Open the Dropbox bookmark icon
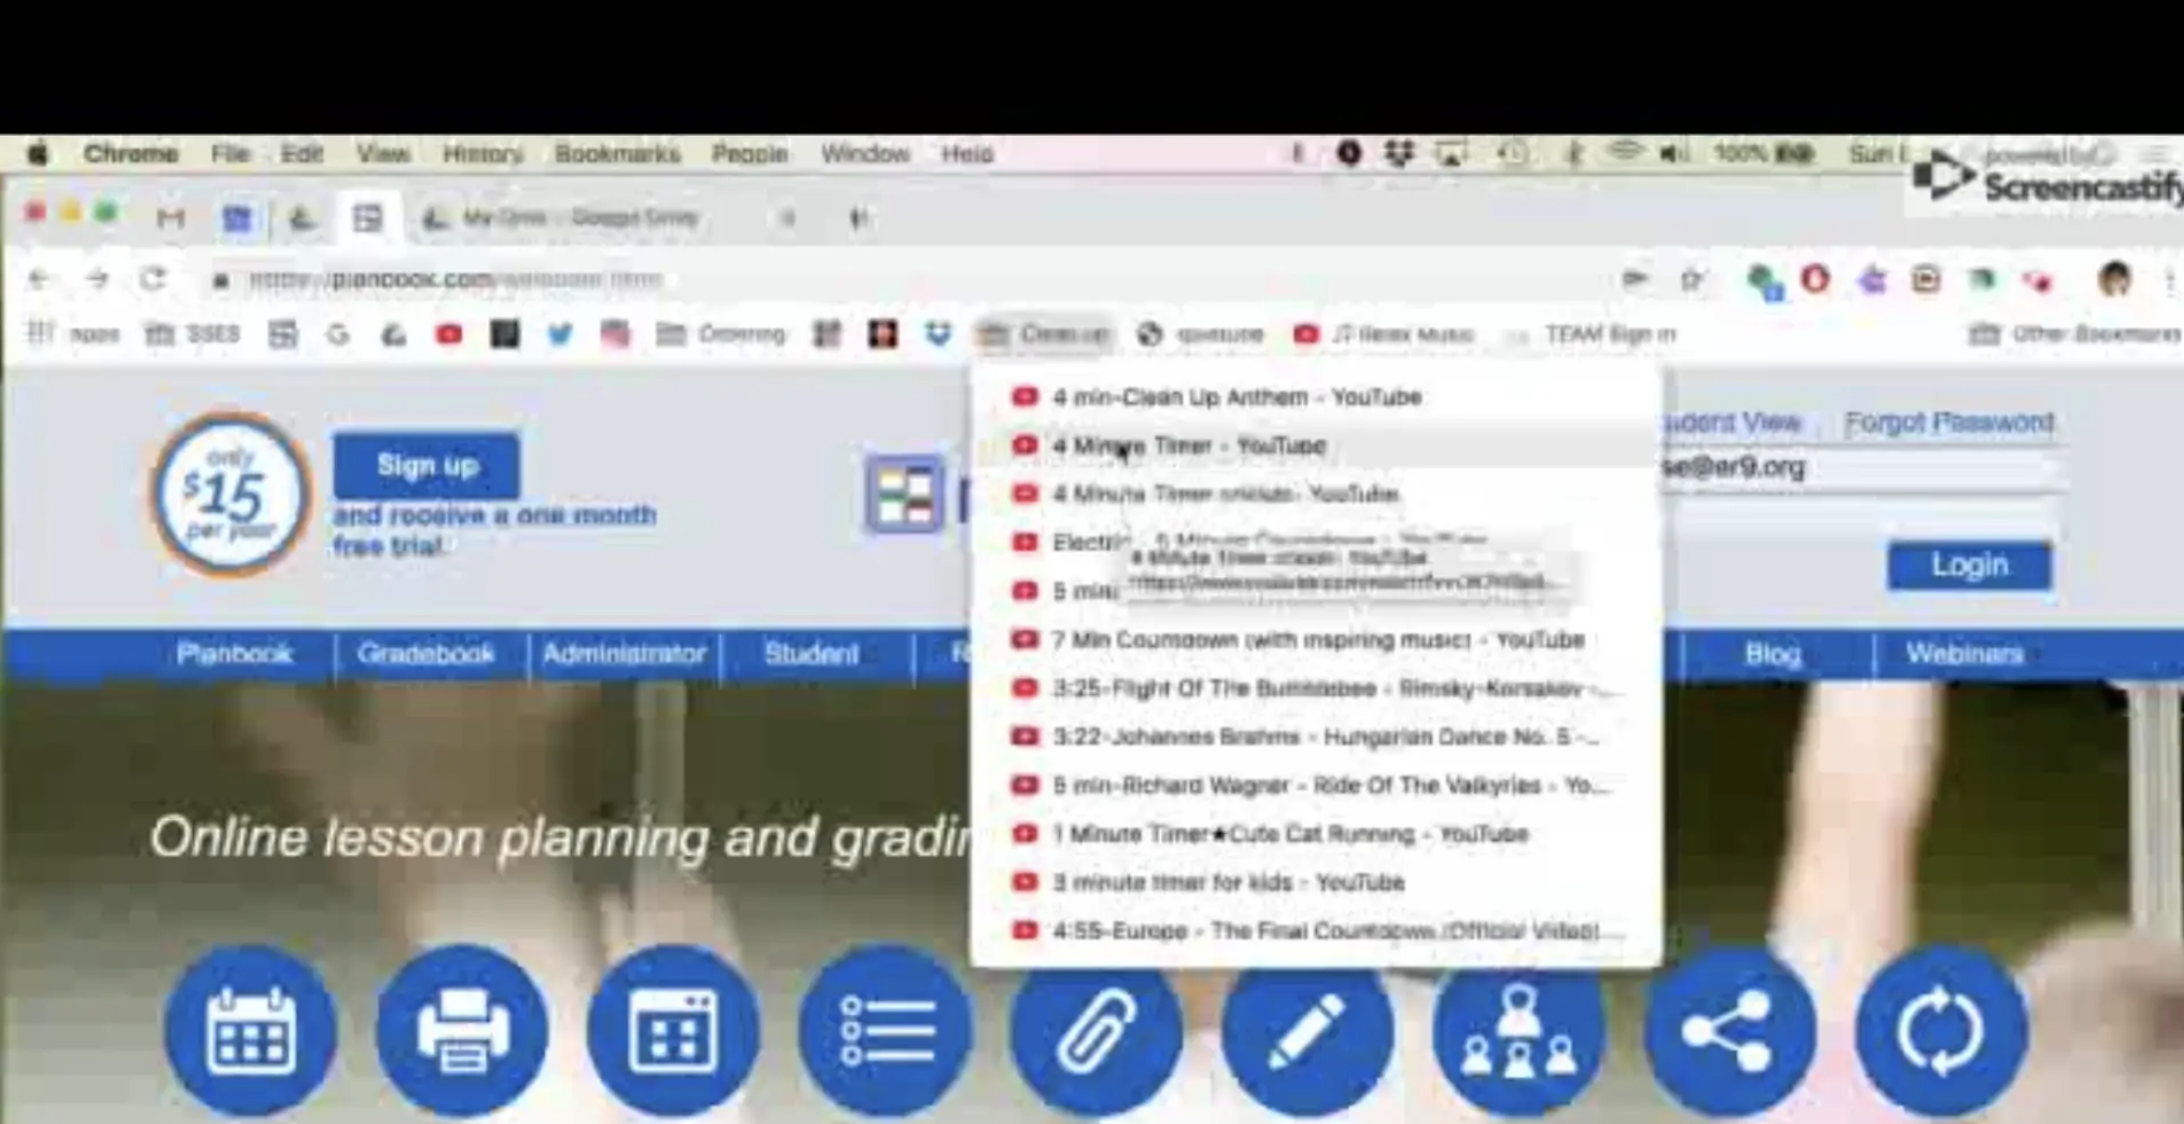The image size is (2184, 1124). pyautogui.click(x=937, y=334)
